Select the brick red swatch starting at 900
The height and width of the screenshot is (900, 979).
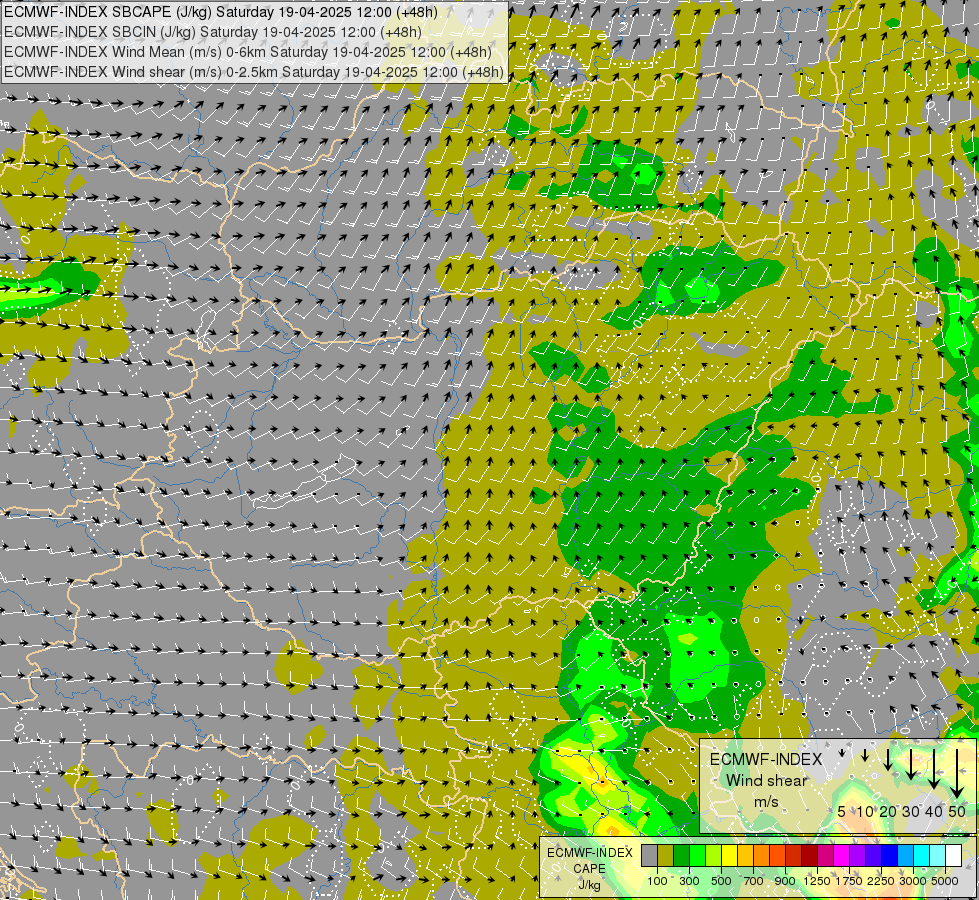[x=794, y=855]
